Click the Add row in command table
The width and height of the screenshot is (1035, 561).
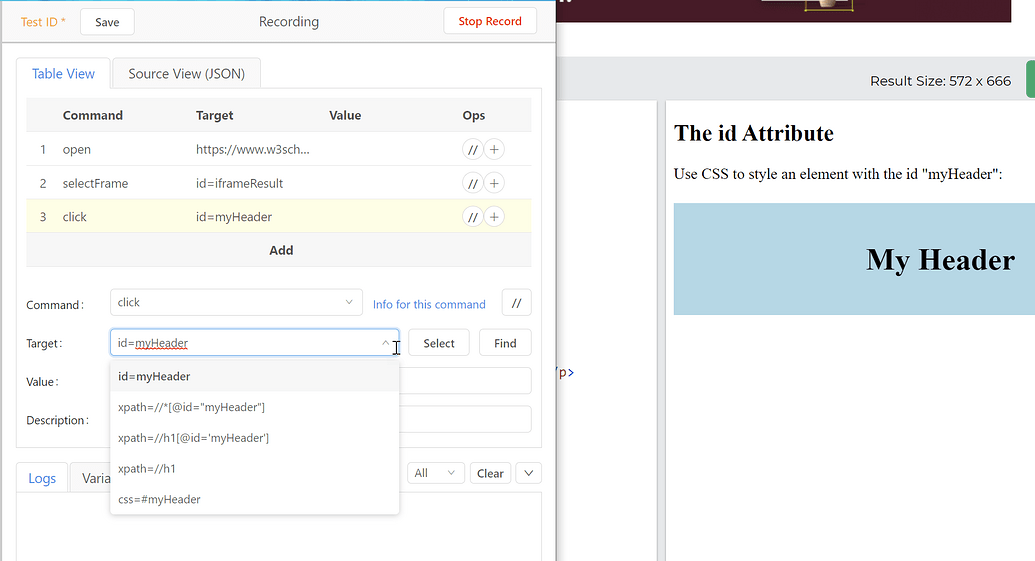pos(279,250)
